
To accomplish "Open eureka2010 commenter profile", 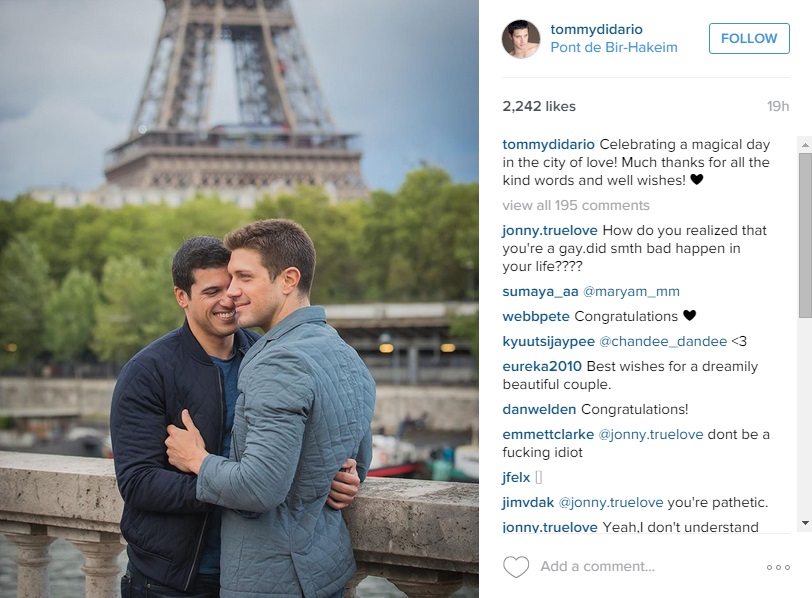I will point(542,366).
